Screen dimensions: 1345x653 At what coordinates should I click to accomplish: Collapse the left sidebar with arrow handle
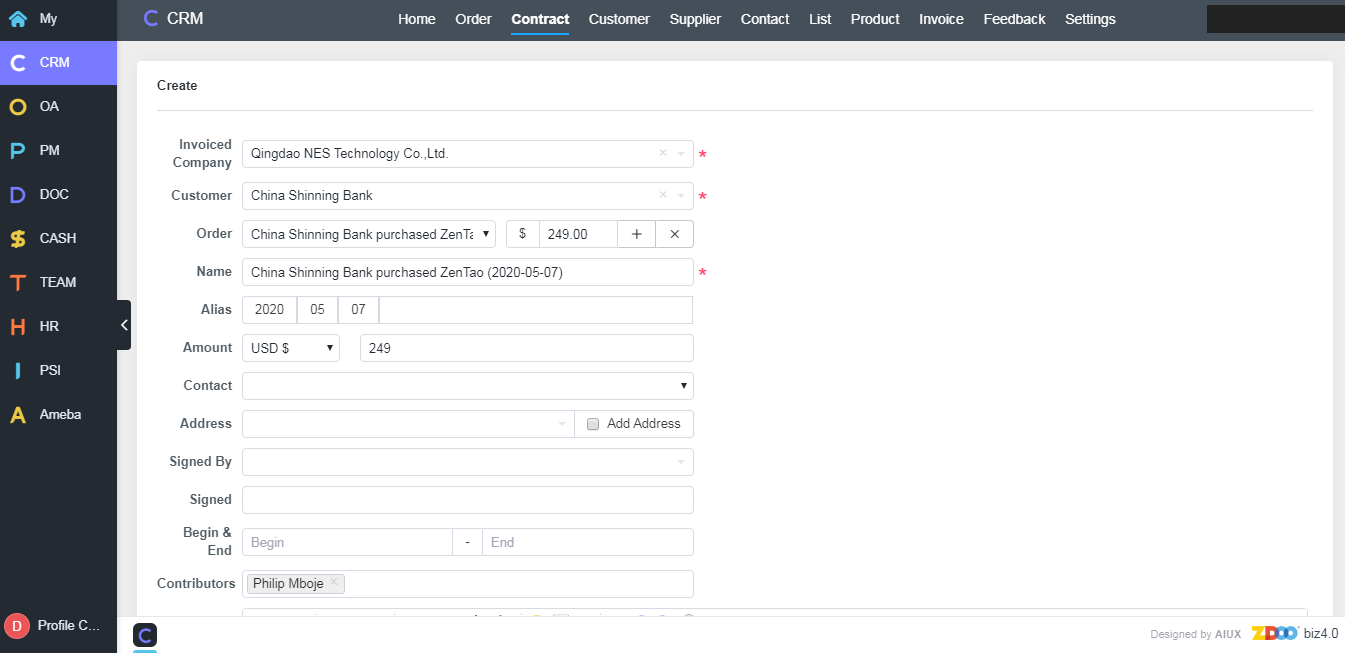tap(124, 325)
